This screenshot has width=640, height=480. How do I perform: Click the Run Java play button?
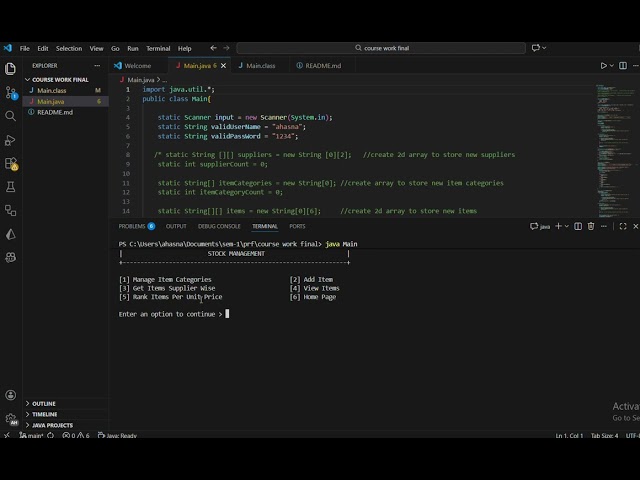[x=604, y=66]
